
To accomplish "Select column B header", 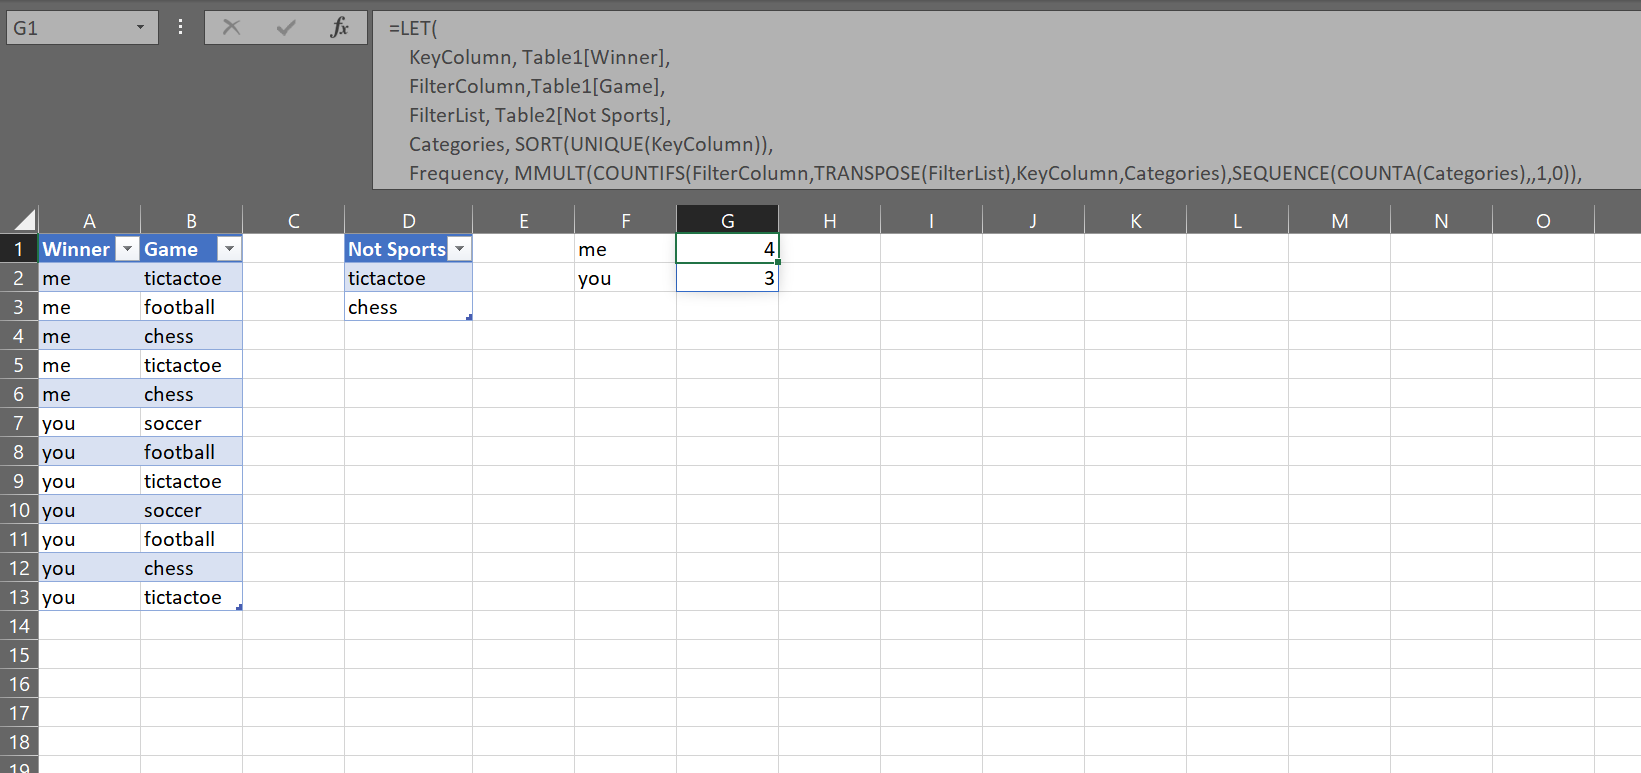I will click(x=191, y=220).
